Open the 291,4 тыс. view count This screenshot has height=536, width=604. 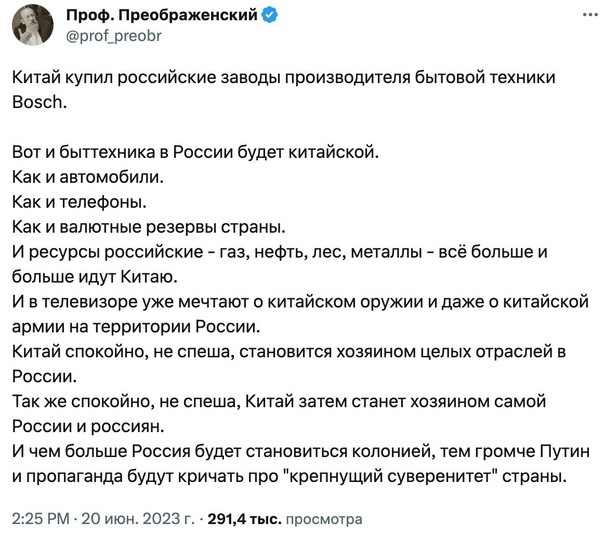click(x=245, y=519)
